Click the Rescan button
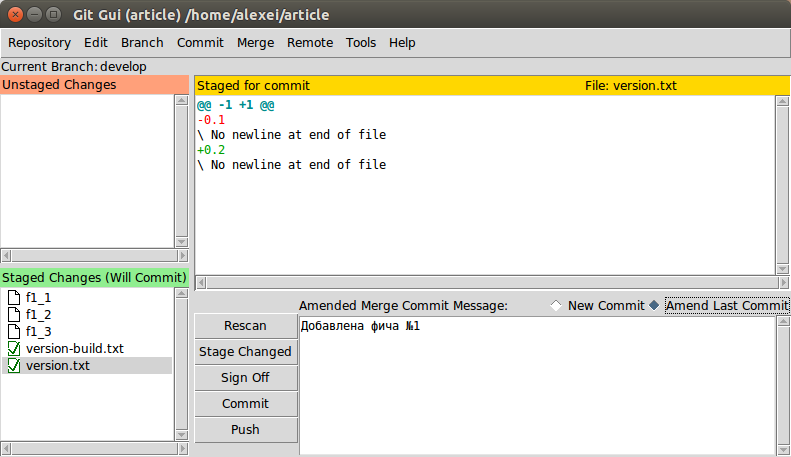Viewport: 791px width, 457px height. click(246, 326)
